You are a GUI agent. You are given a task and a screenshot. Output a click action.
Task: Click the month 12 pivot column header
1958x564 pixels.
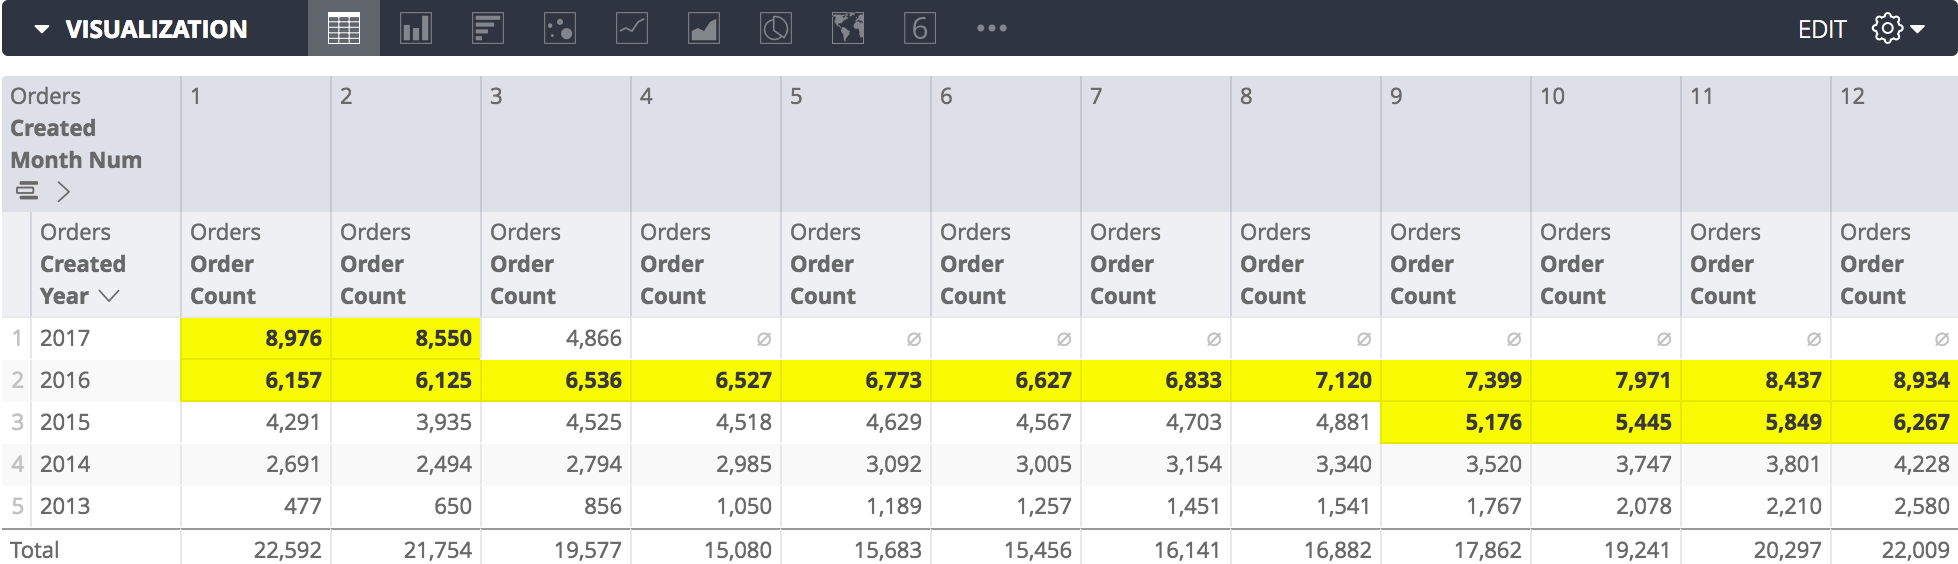tap(1852, 96)
